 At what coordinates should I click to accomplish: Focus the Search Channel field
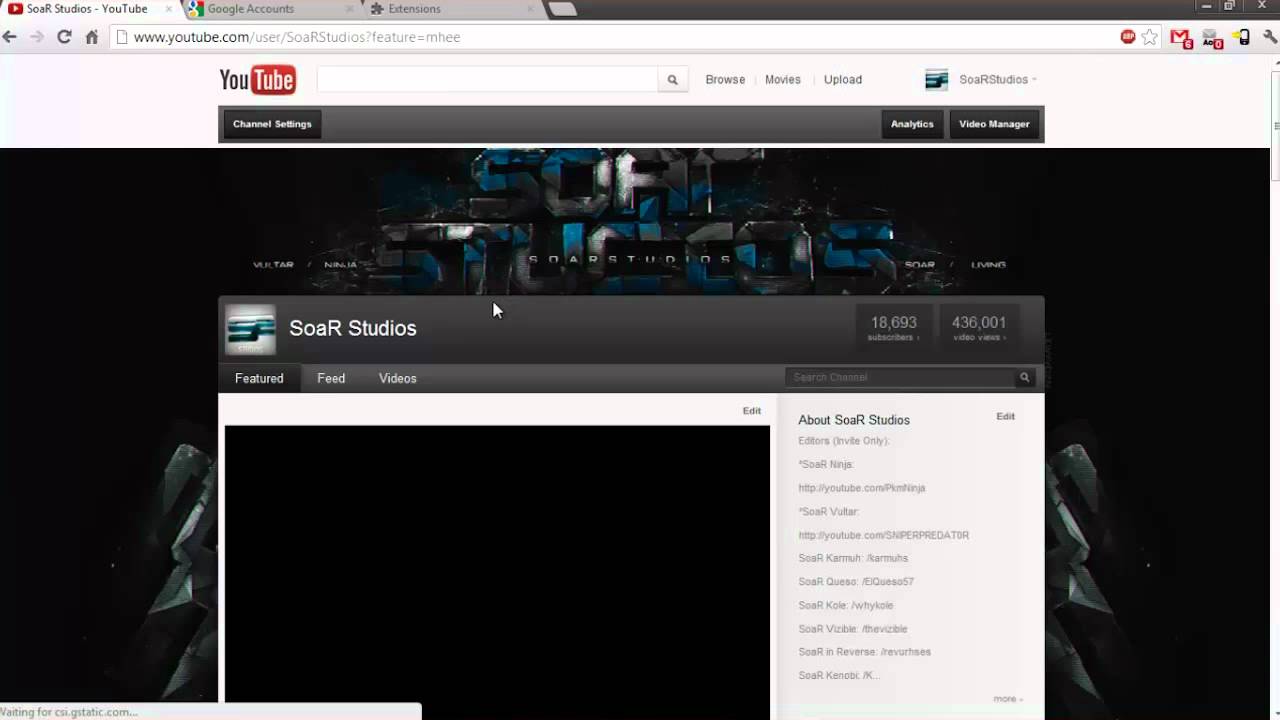pyautogui.click(x=901, y=377)
